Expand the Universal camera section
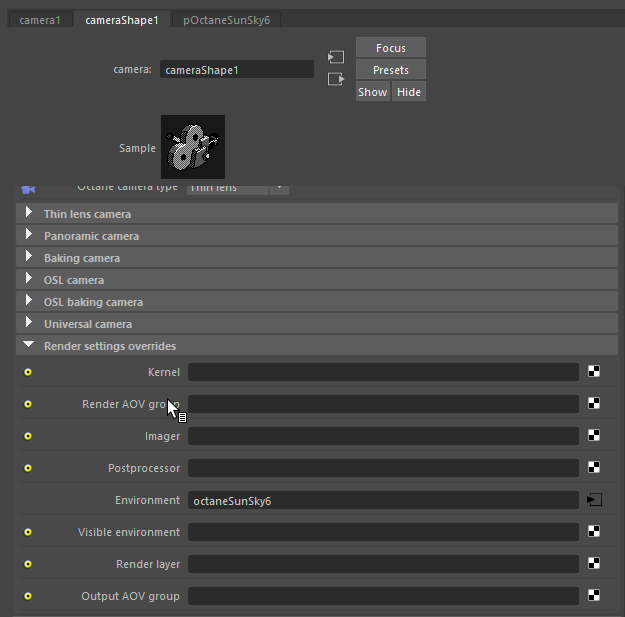The image size is (625, 617). point(29,323)
